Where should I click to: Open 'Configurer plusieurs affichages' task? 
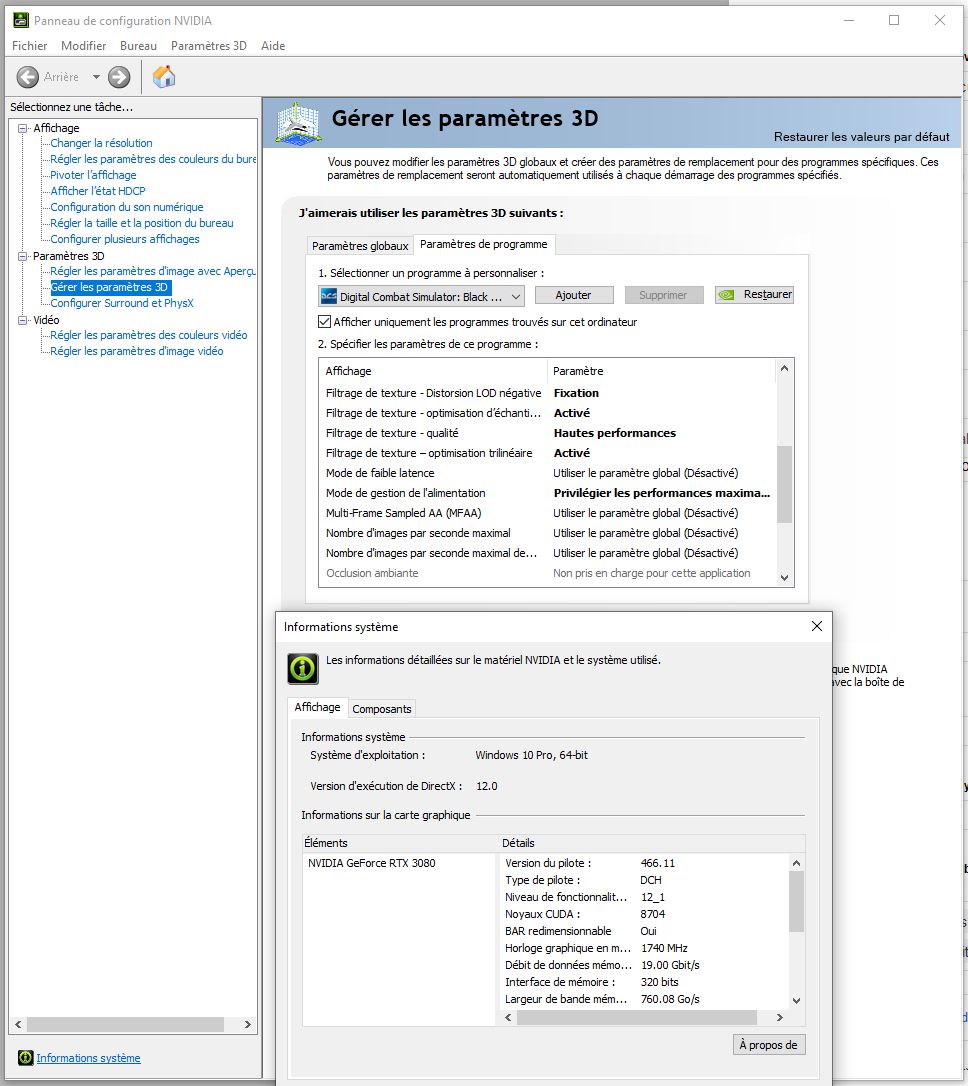point(125,239)
